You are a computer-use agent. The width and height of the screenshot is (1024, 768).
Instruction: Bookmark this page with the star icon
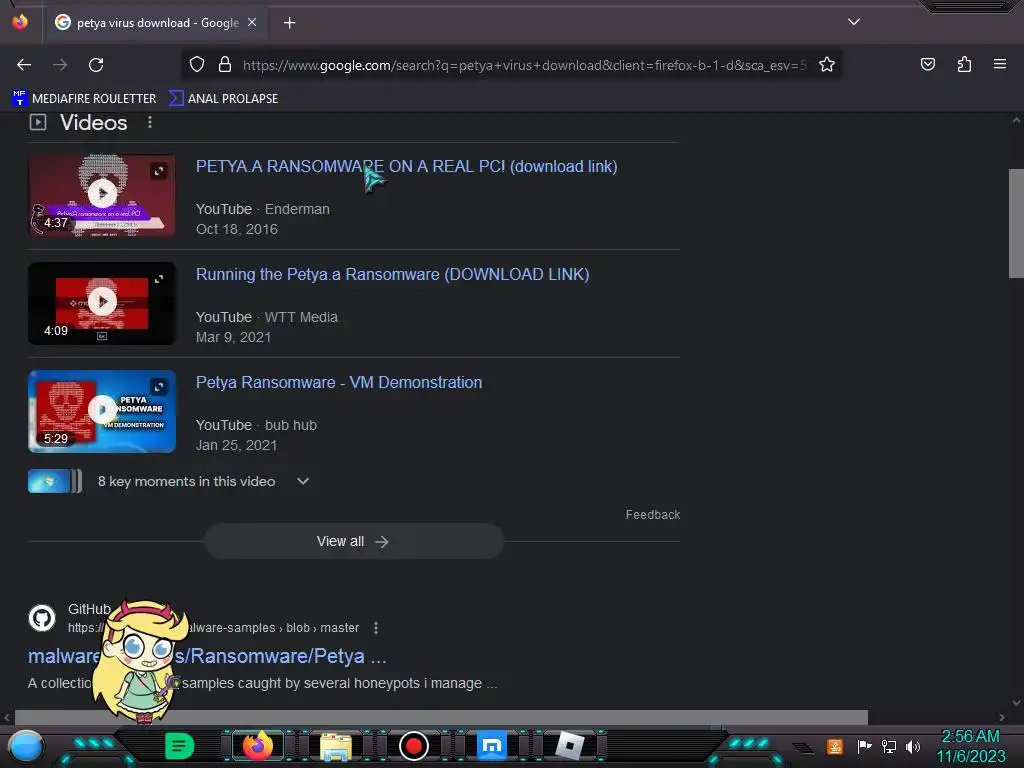tap(827, 65)
